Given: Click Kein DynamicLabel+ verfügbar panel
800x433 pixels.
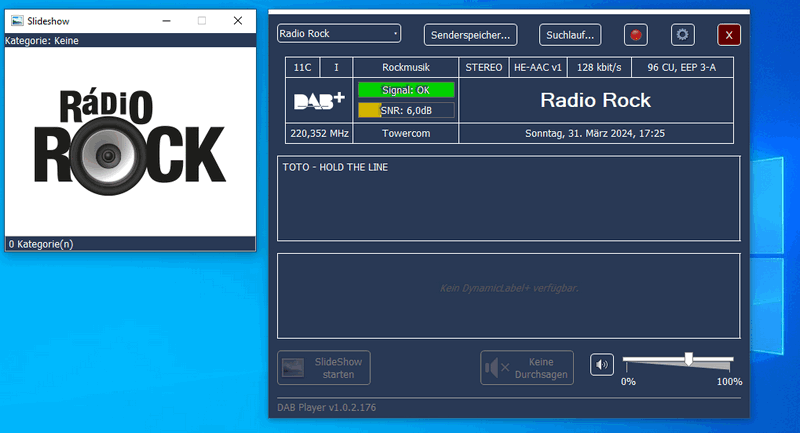Looking at the screenshot, I should click(x=509, y=296).
